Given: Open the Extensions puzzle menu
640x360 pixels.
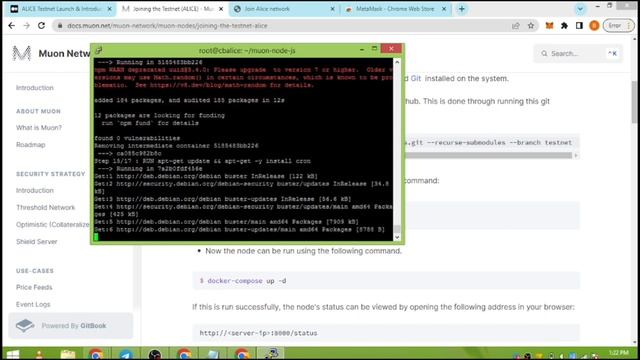Looking at the screenshot, I should coord(564,26).
